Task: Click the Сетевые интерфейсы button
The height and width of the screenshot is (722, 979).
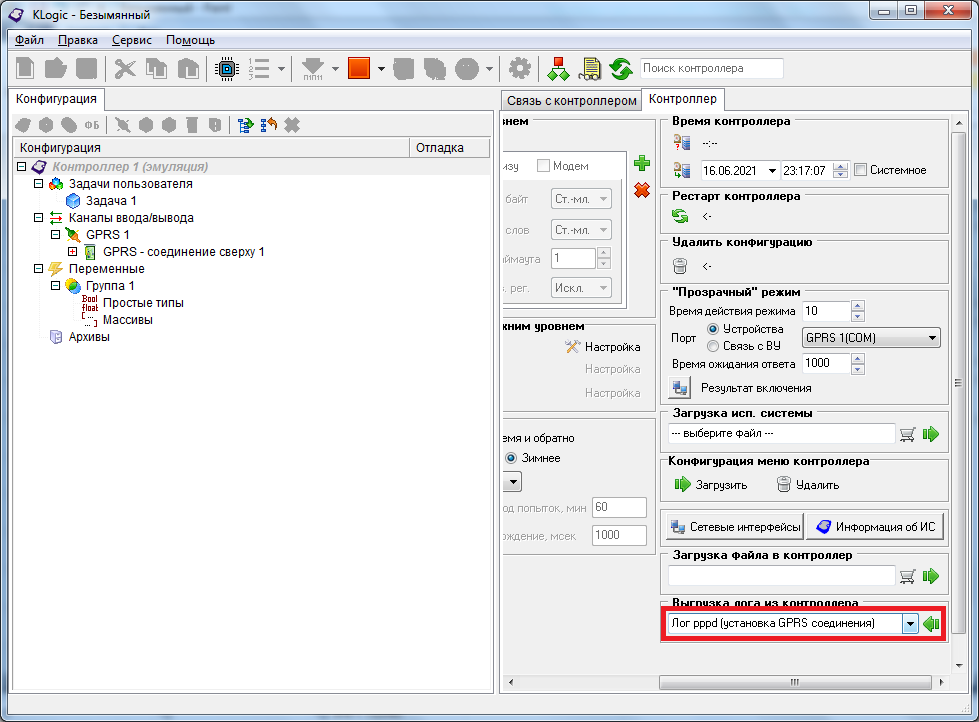Action: click(x=735, y=527)
